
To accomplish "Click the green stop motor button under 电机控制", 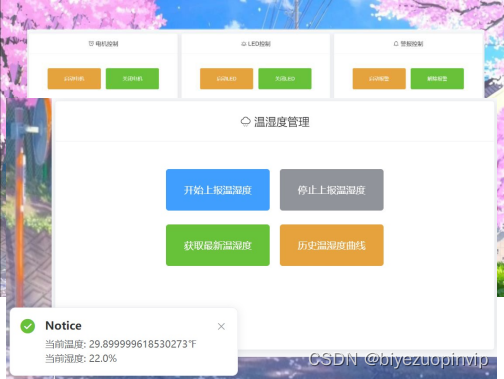I will [x=132, y=79].
